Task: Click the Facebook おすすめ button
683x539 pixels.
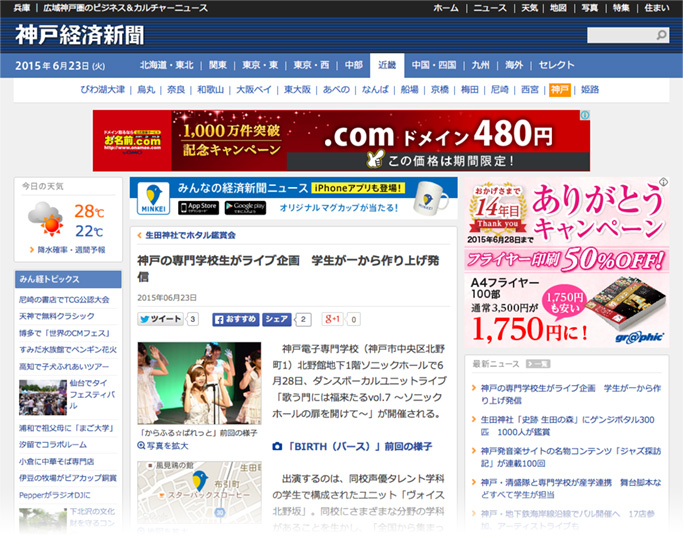Action: point(236,319)
